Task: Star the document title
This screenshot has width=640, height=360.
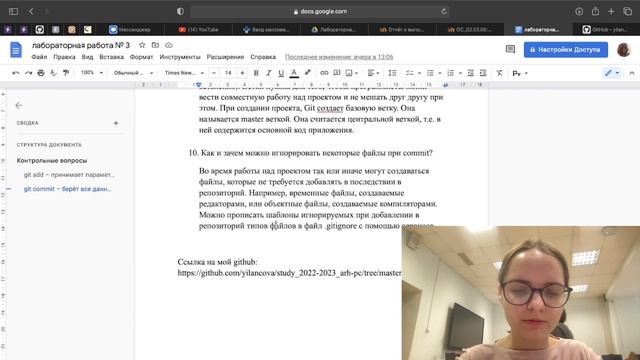Action: tap(142, 45)
